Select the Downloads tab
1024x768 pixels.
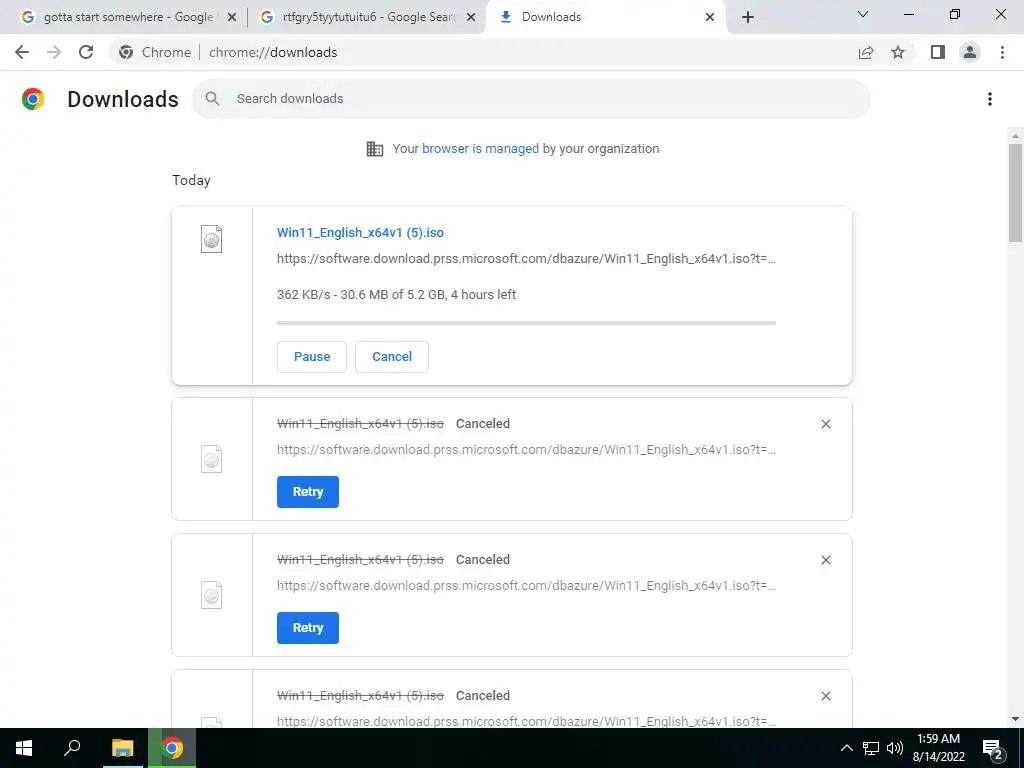(606, 18)
